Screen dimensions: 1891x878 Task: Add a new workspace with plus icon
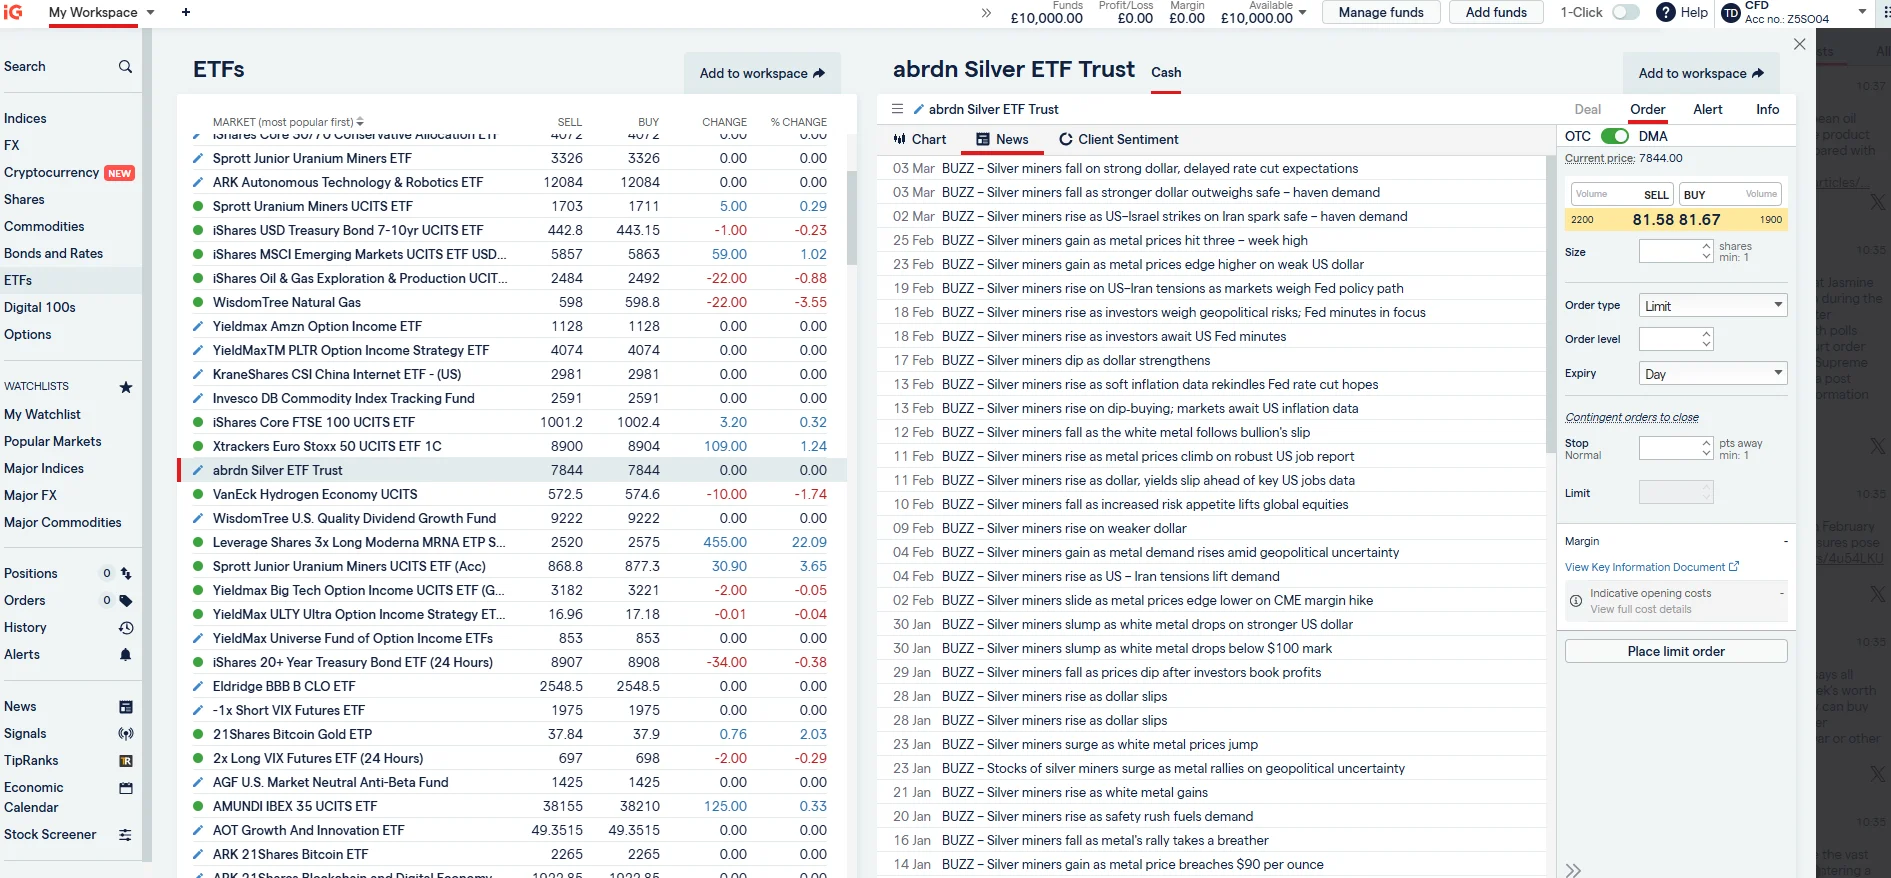pyautogui.click(x=186, y=12)
